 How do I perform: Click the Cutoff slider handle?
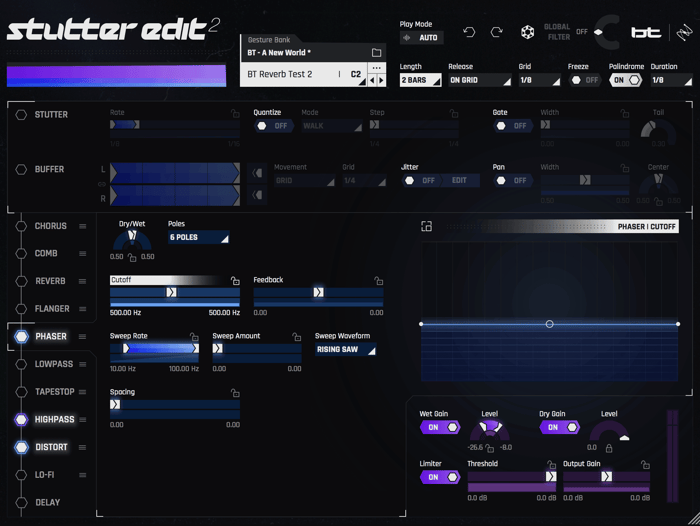[x=171, y=292]
